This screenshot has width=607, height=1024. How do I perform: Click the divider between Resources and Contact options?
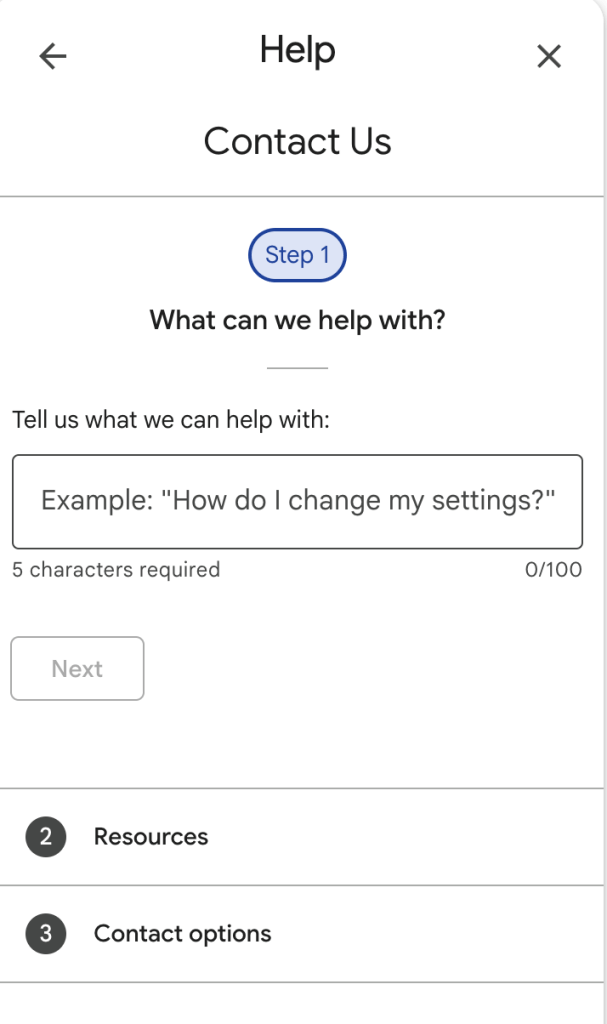click(x=300, y=885)
